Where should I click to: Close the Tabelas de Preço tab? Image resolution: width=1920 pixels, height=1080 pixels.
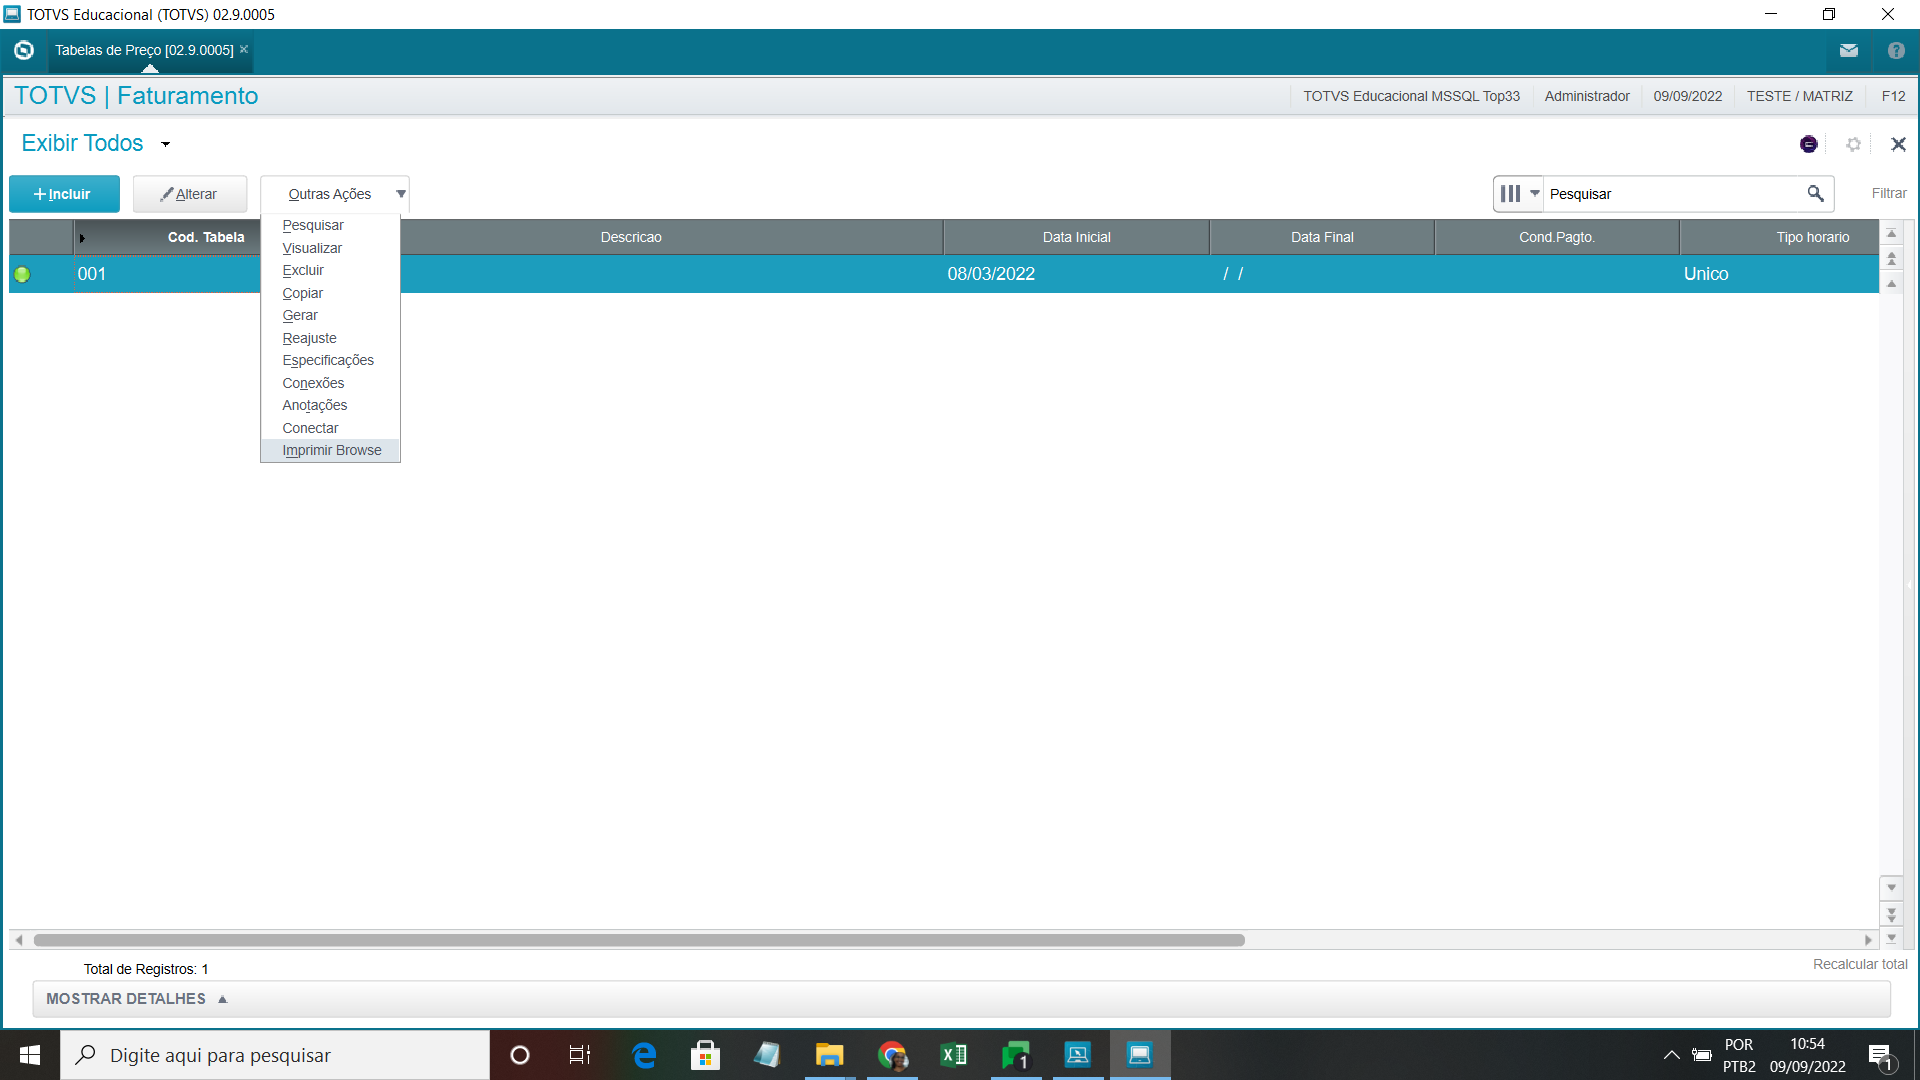[243, 49]
